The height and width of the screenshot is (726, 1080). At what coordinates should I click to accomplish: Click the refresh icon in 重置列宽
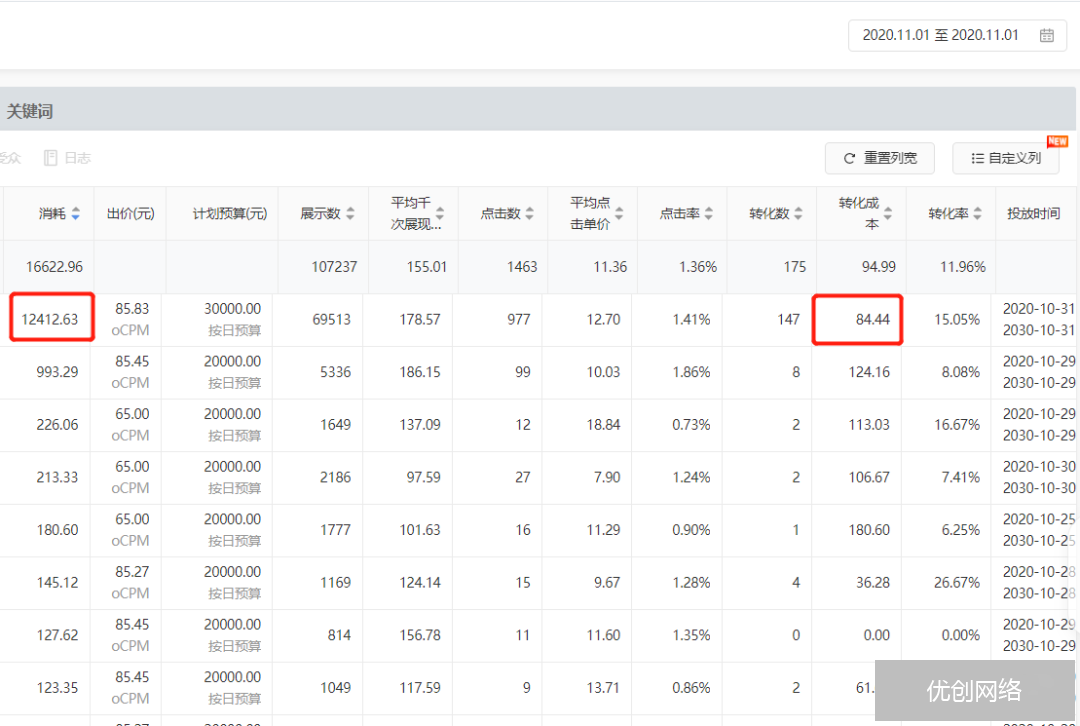[849, 158]
